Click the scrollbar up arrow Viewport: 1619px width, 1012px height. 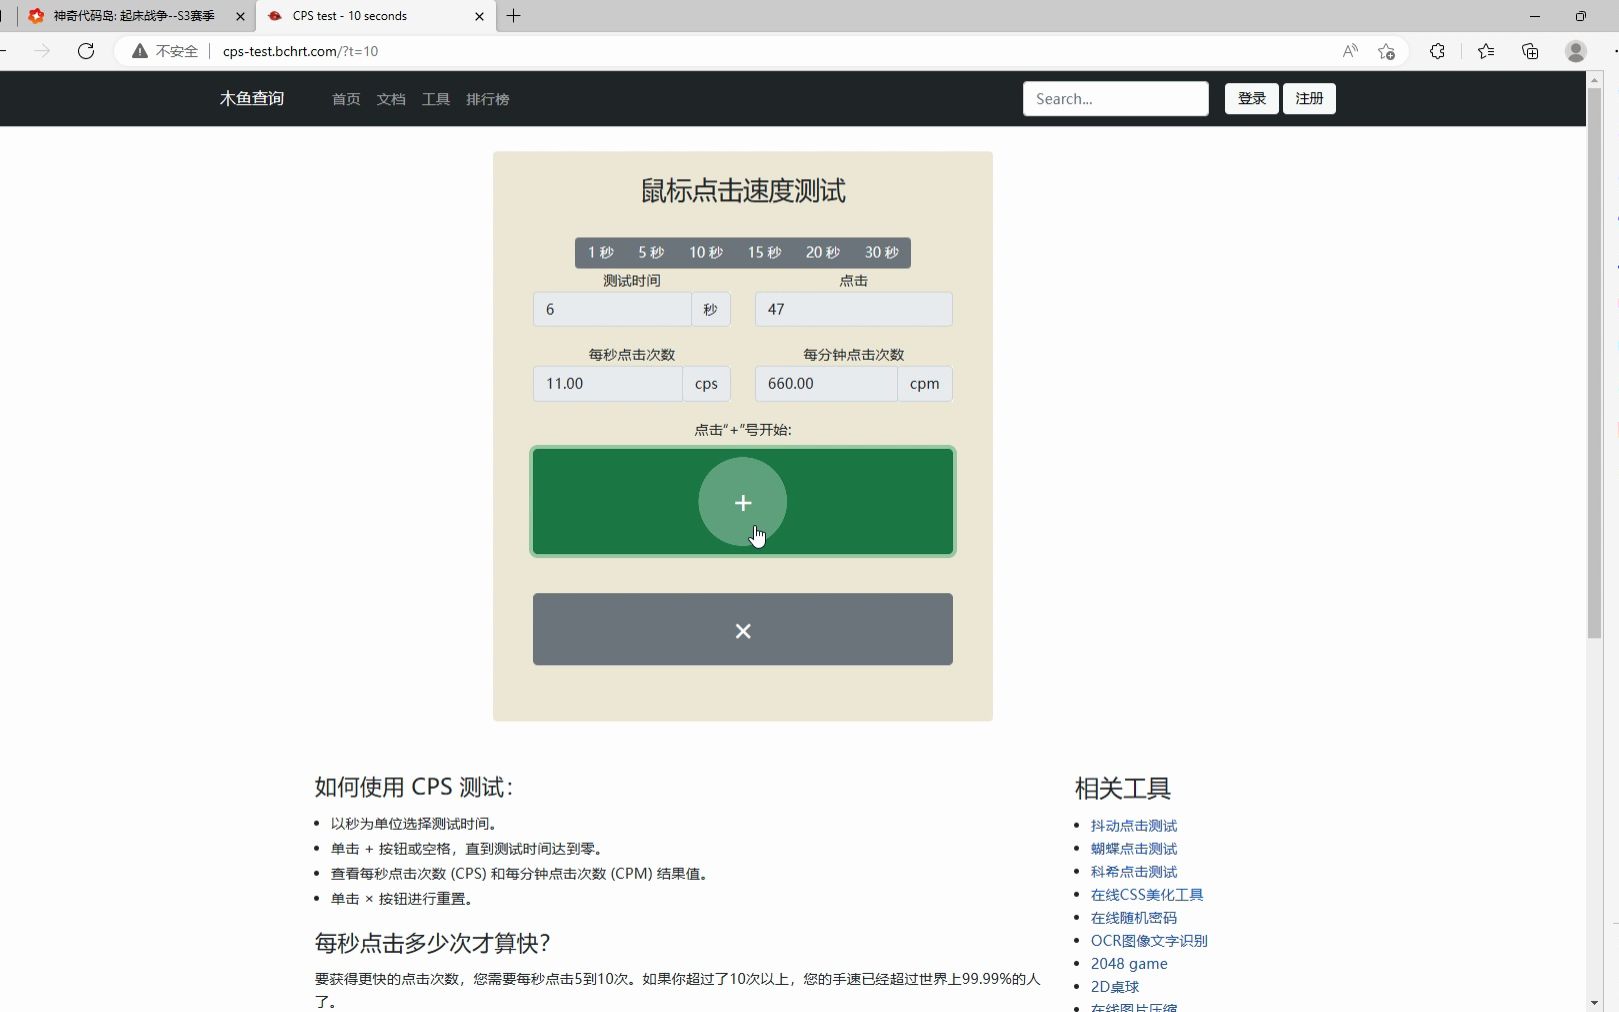(1594, 79)
